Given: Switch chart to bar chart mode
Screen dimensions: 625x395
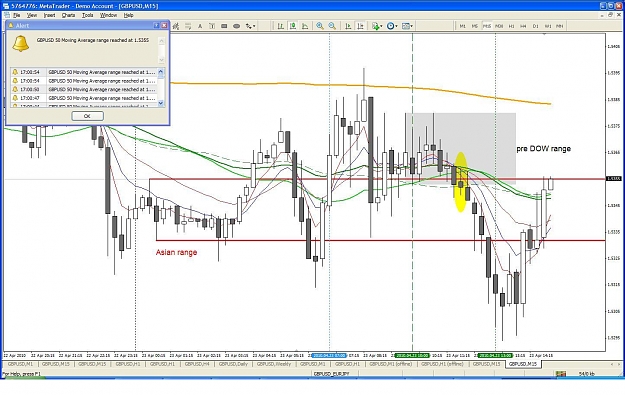Looking at the screenshot, I should [281, 26].
